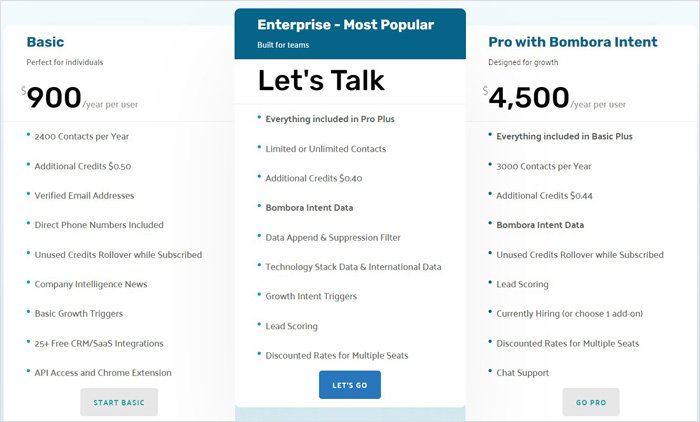Click the $900 per year price

coord(80,97)
